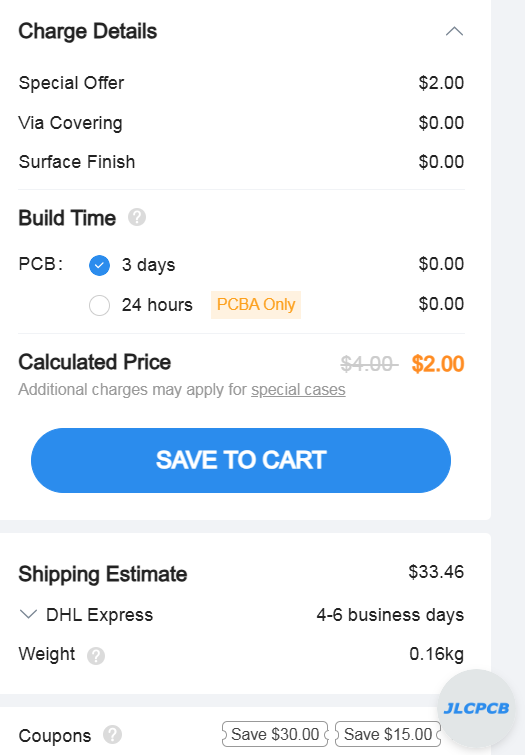This screenshot has height=755, width=525.
Task: Collapse the Charge Details section
Action: tap(454, 32)
